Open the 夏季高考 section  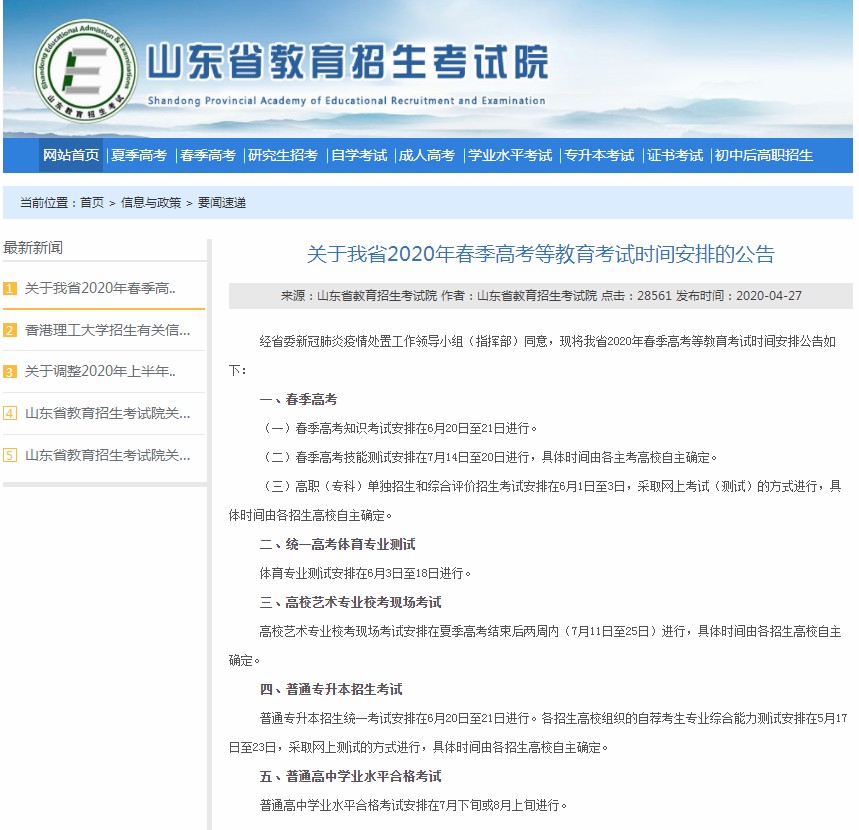pyautogui.click(x=138, y=156)
